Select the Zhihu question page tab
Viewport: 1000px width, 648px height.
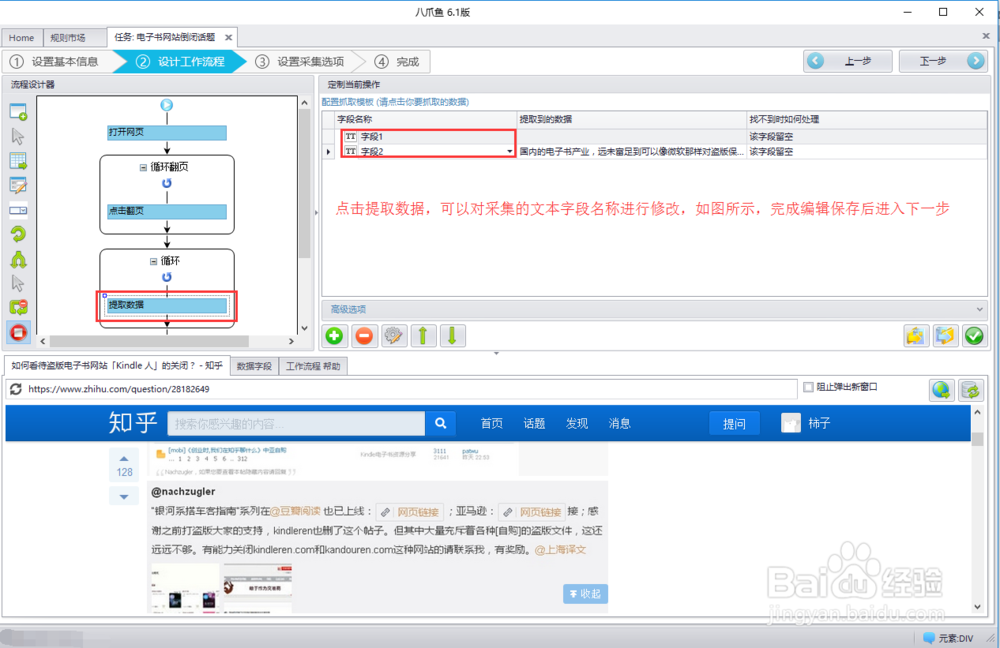[x=117, y=365]
